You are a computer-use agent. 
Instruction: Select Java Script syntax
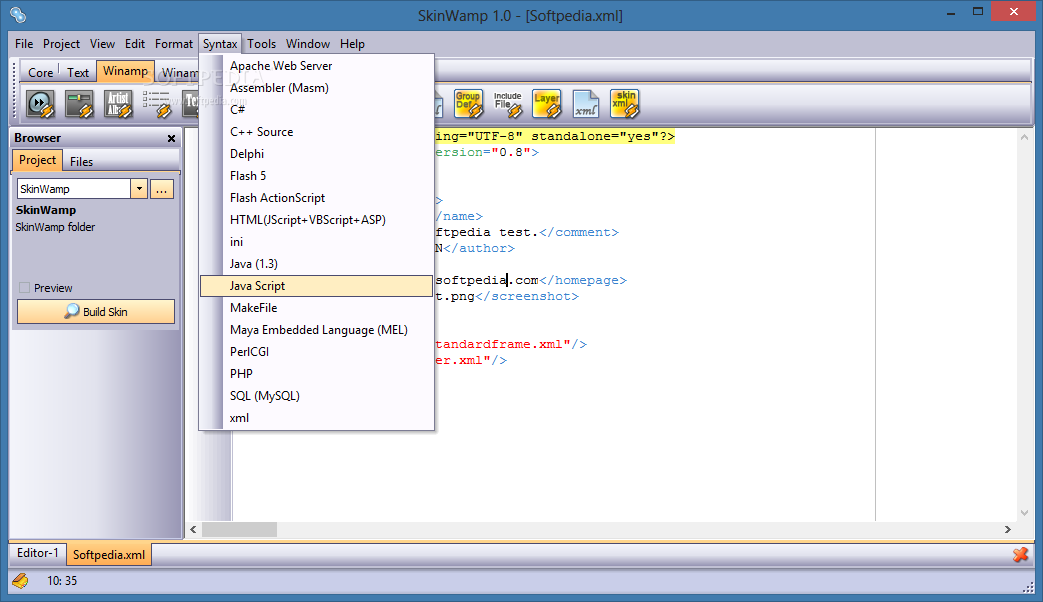[x=317, y=285]
